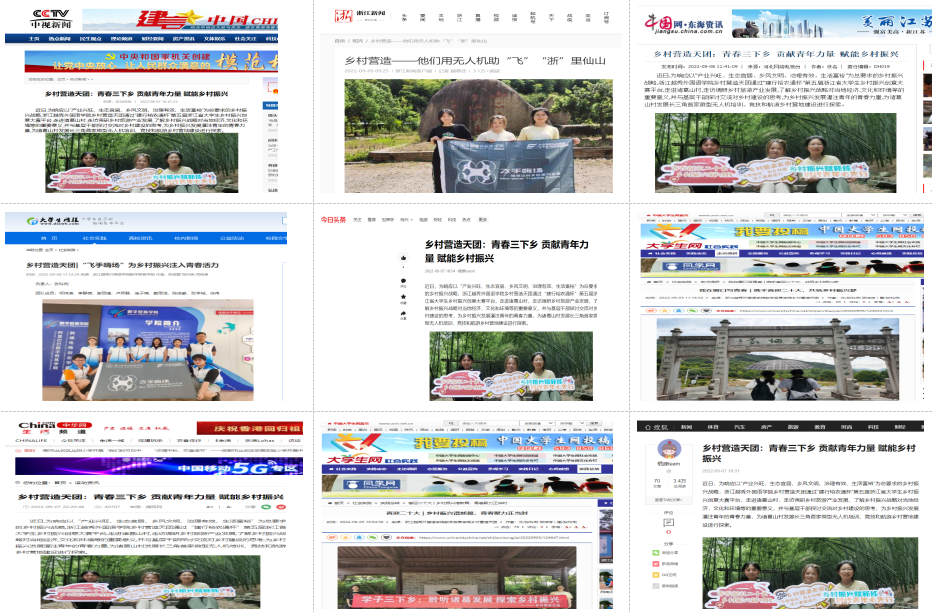Click the 今日头条 red logo
932x612 pixels.
click(332, 219)
